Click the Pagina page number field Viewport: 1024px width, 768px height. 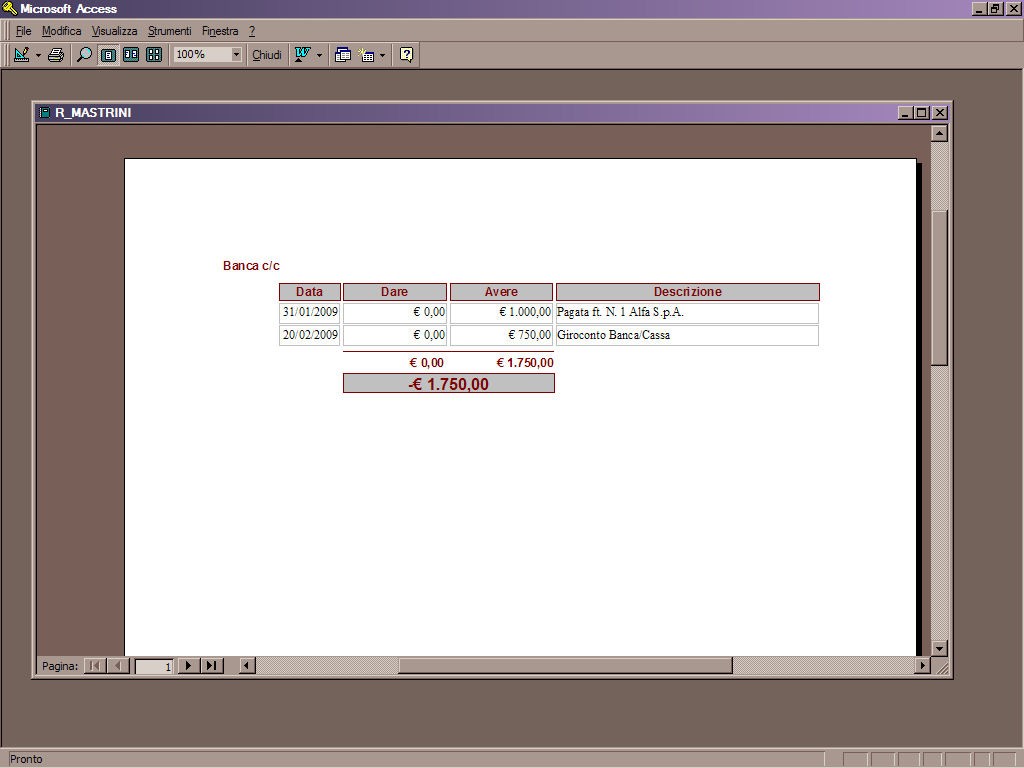(154, 666)
